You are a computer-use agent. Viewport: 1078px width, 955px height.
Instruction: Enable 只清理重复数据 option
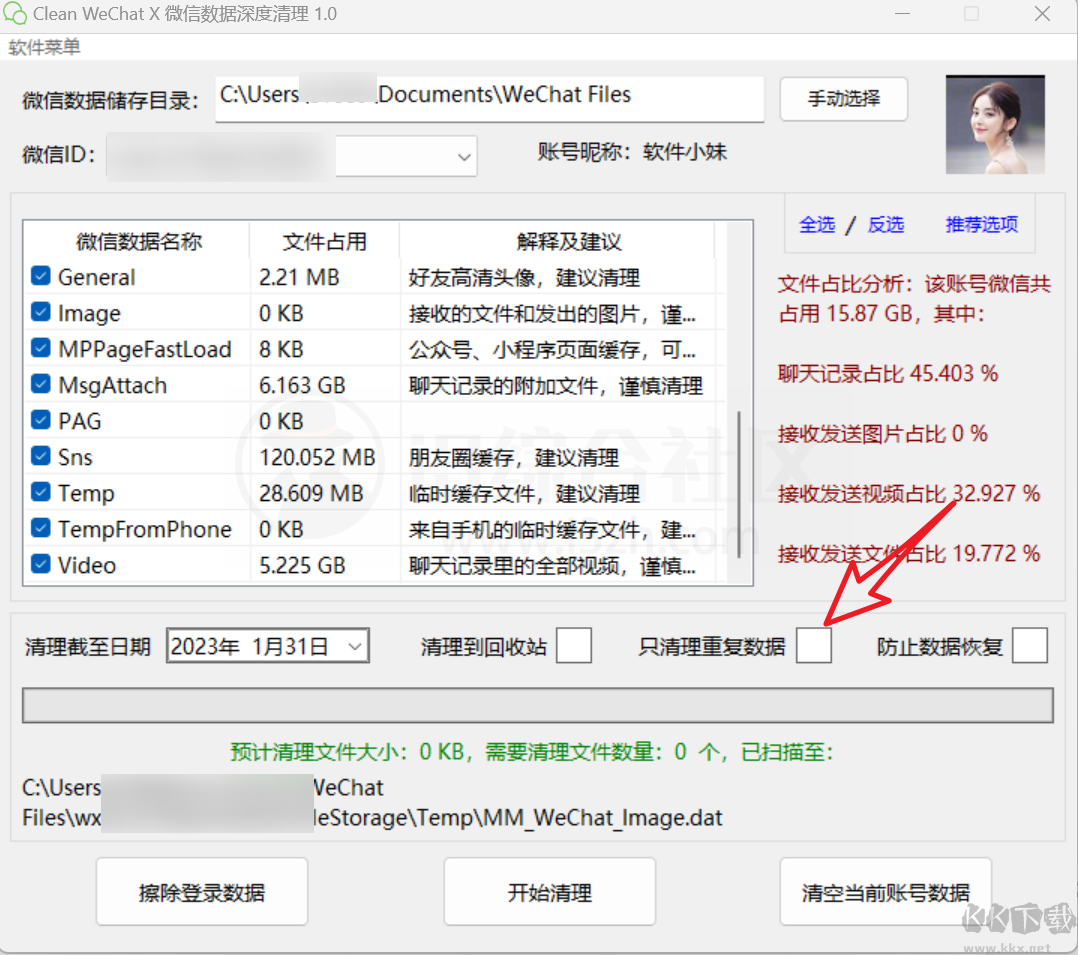click(x=813, y=646)
